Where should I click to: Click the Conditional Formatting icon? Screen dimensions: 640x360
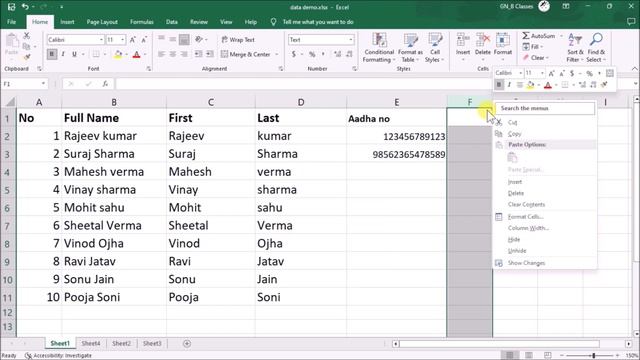(x=379, y=48)
